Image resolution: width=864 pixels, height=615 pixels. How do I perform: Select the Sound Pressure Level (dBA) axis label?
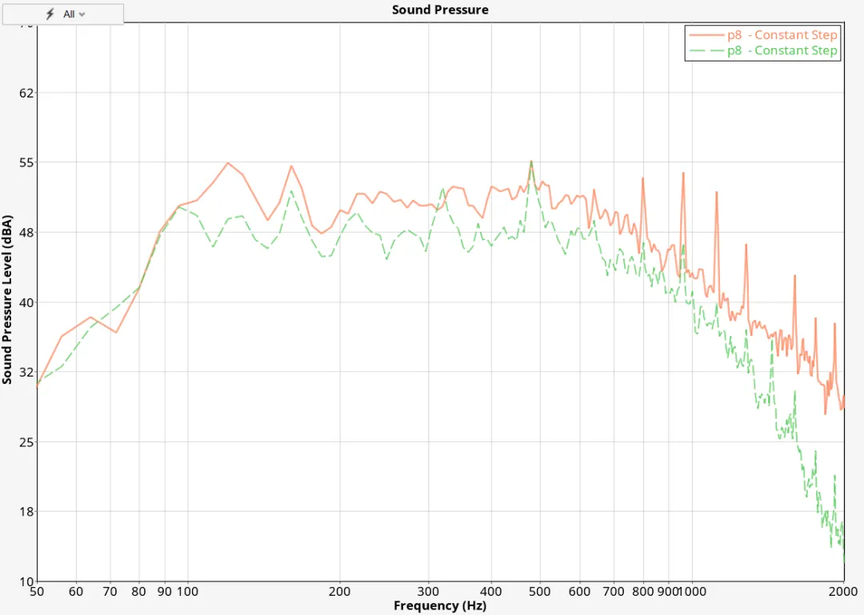[x=7, y=300]
